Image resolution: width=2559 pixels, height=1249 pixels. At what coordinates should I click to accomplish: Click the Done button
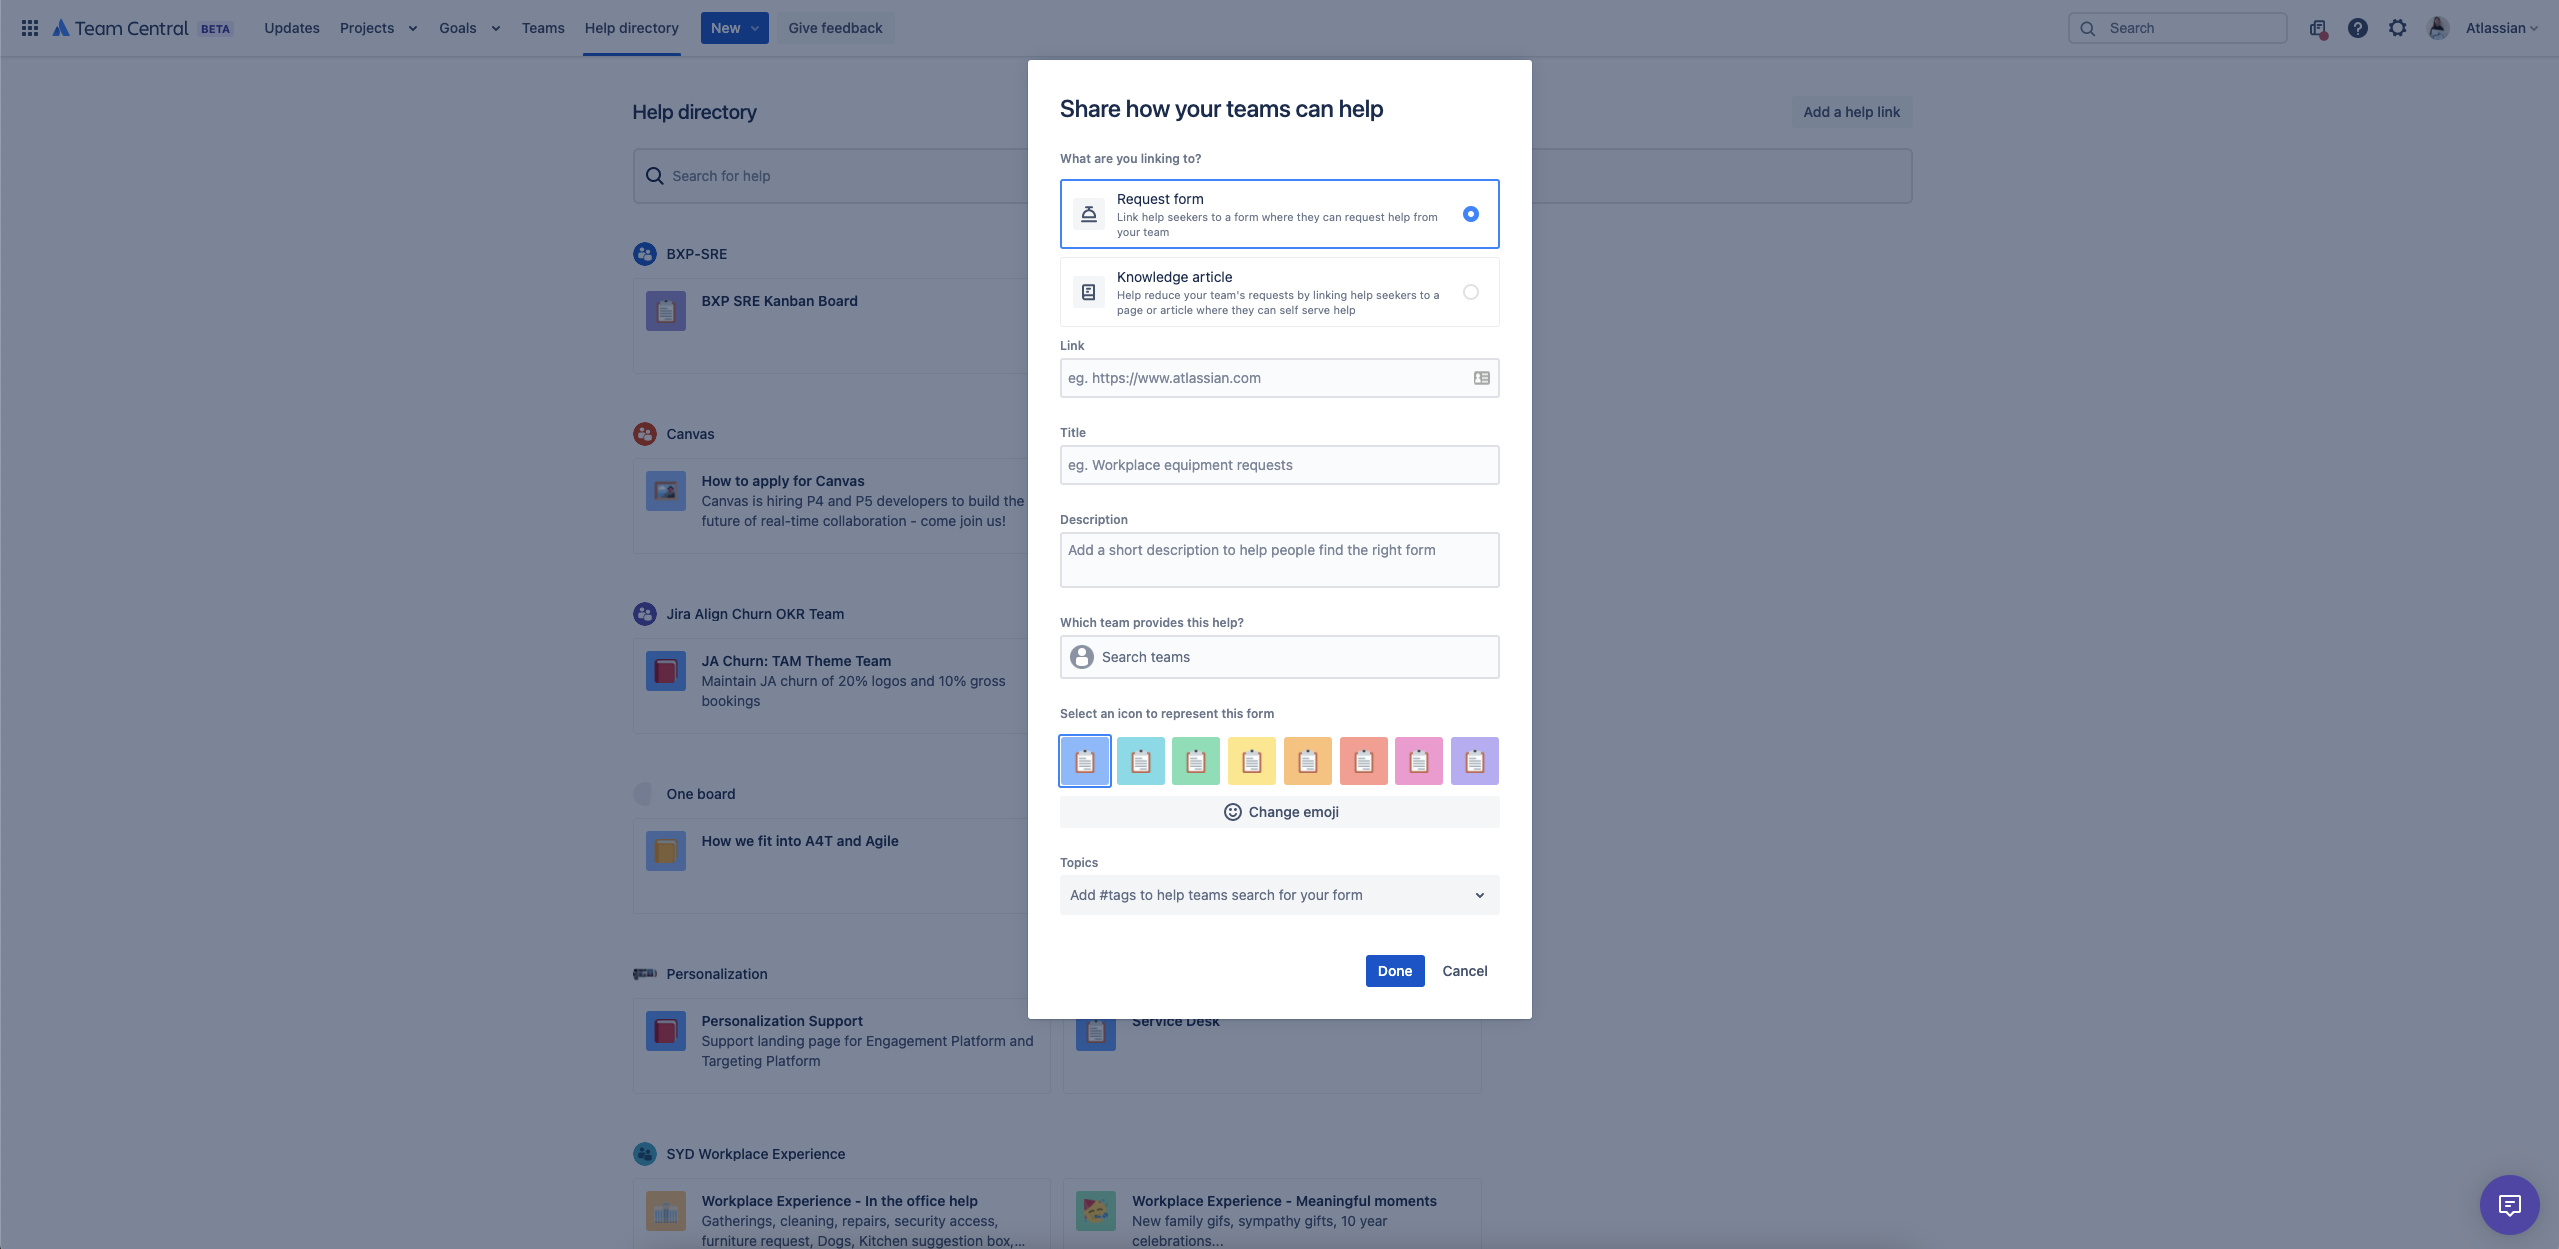(x=1394, y=970)
